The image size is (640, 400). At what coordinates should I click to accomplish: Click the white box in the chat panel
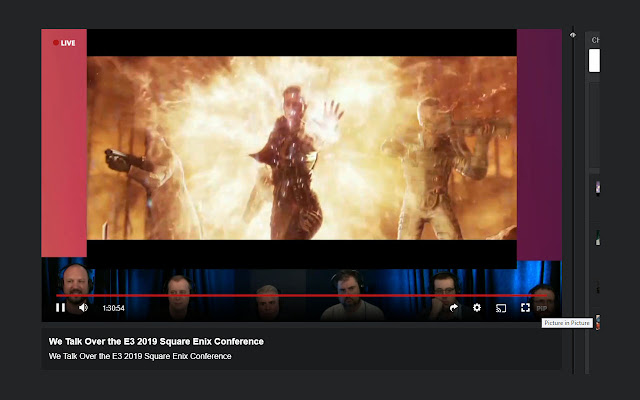(594, 60)
